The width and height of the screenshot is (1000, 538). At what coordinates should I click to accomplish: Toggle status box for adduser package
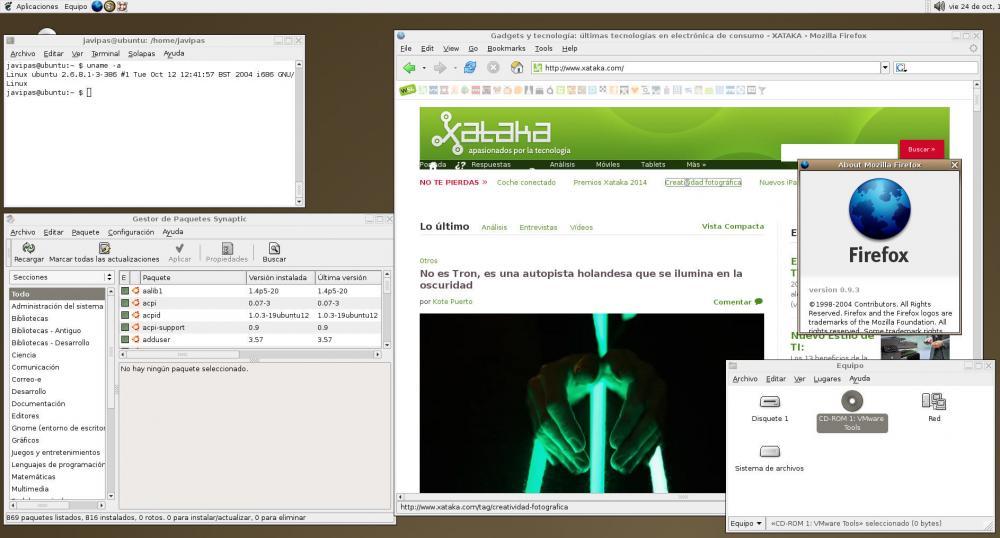coord(125,340)
